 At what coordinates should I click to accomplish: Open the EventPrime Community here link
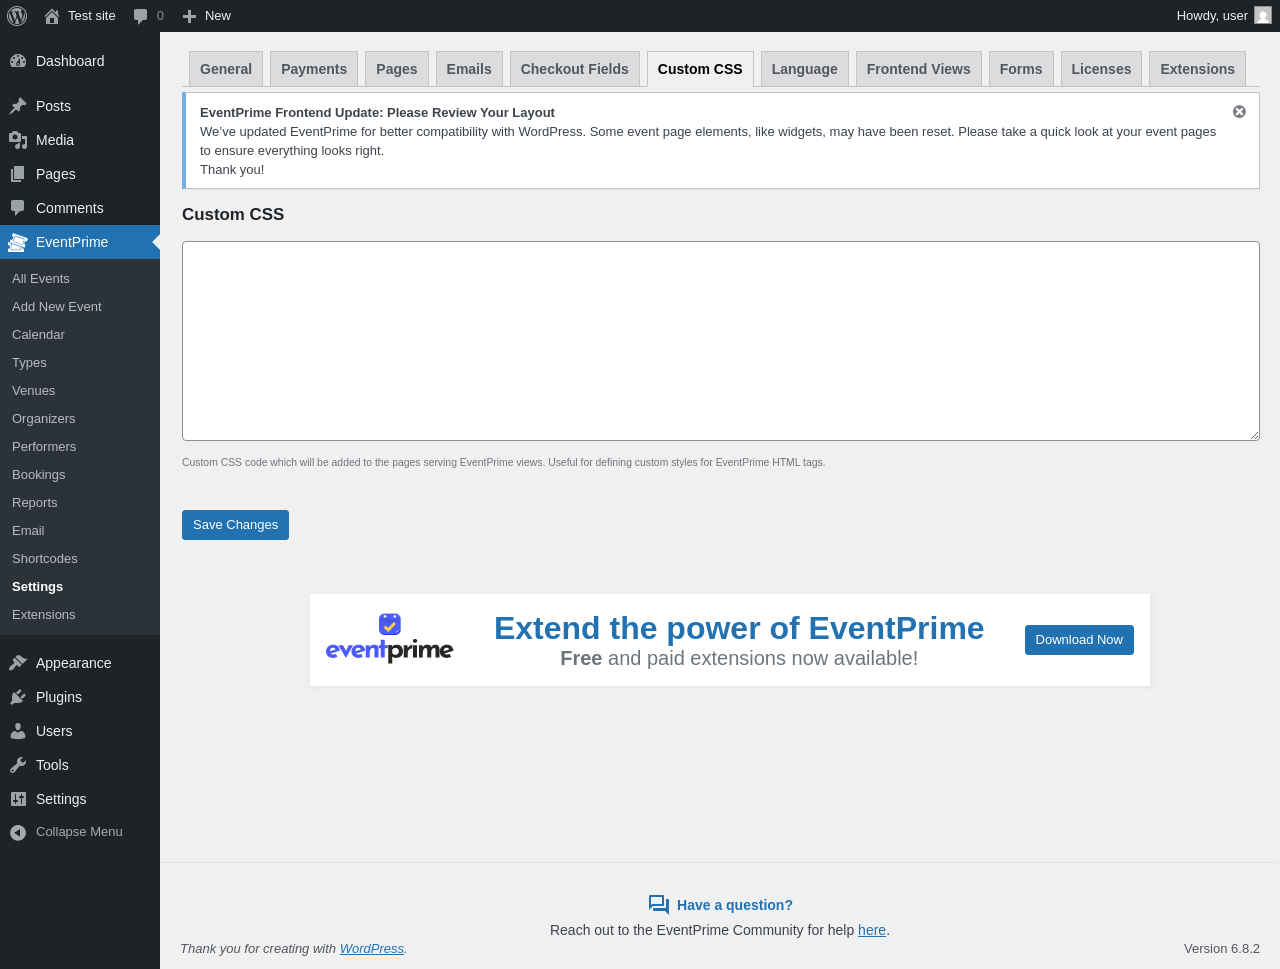point(872,930)
